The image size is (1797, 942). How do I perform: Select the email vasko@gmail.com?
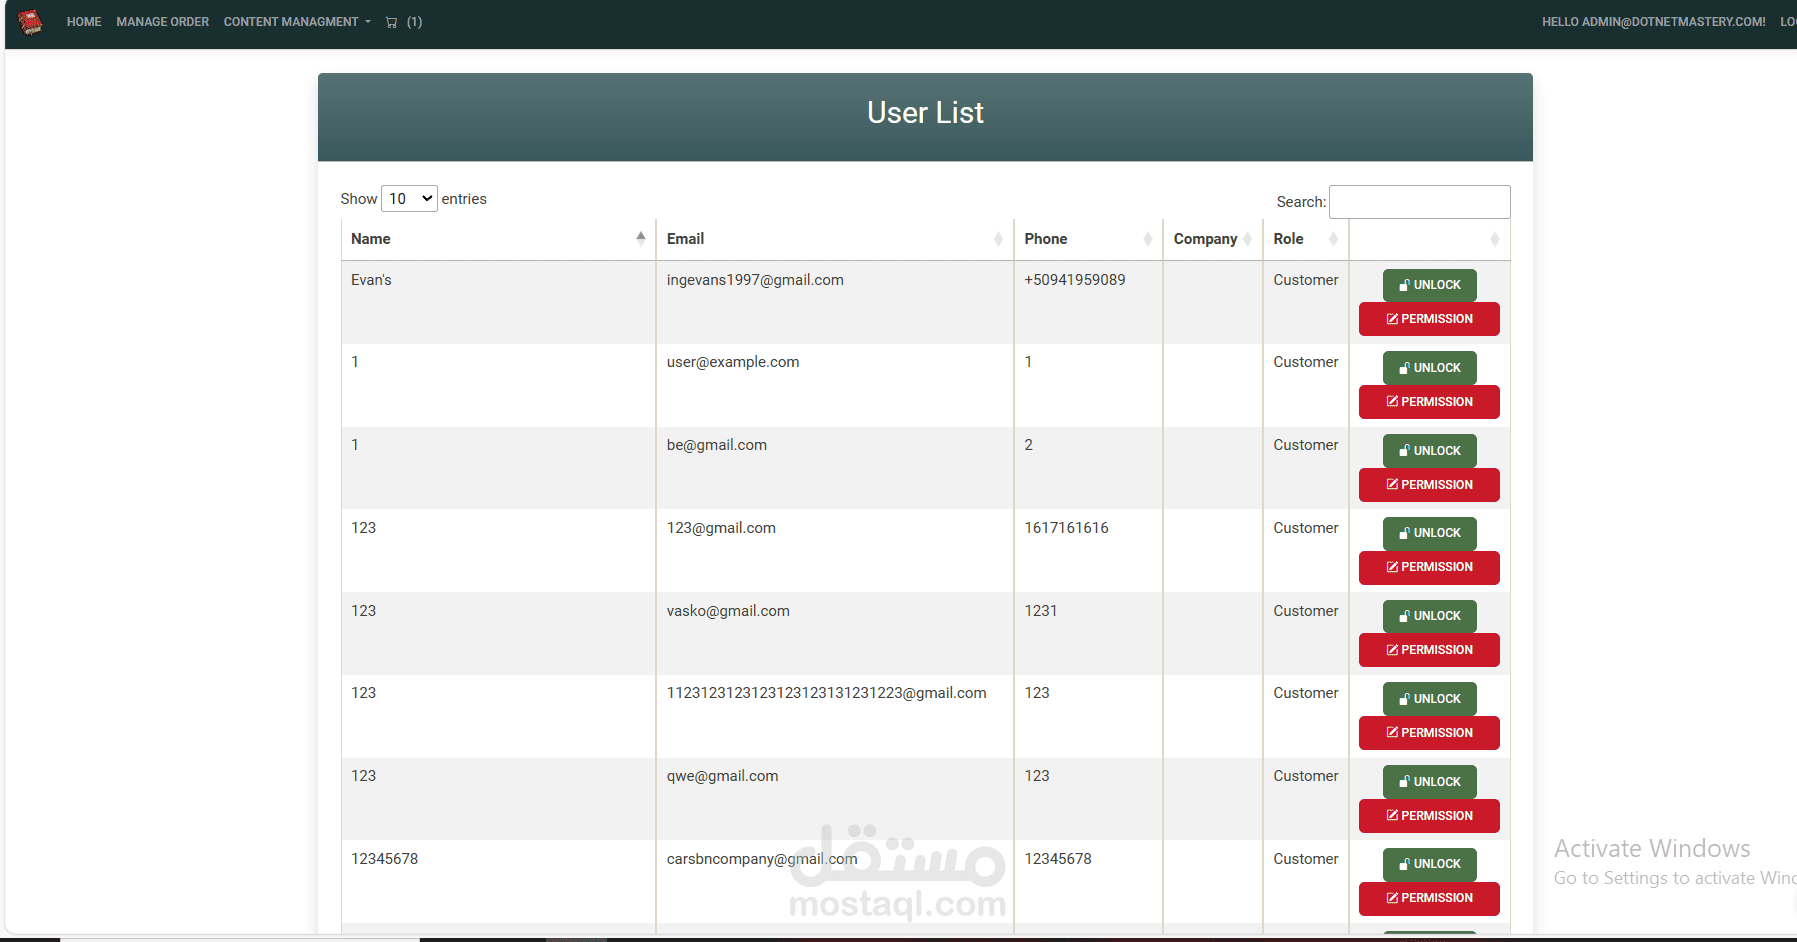(728, 611)
